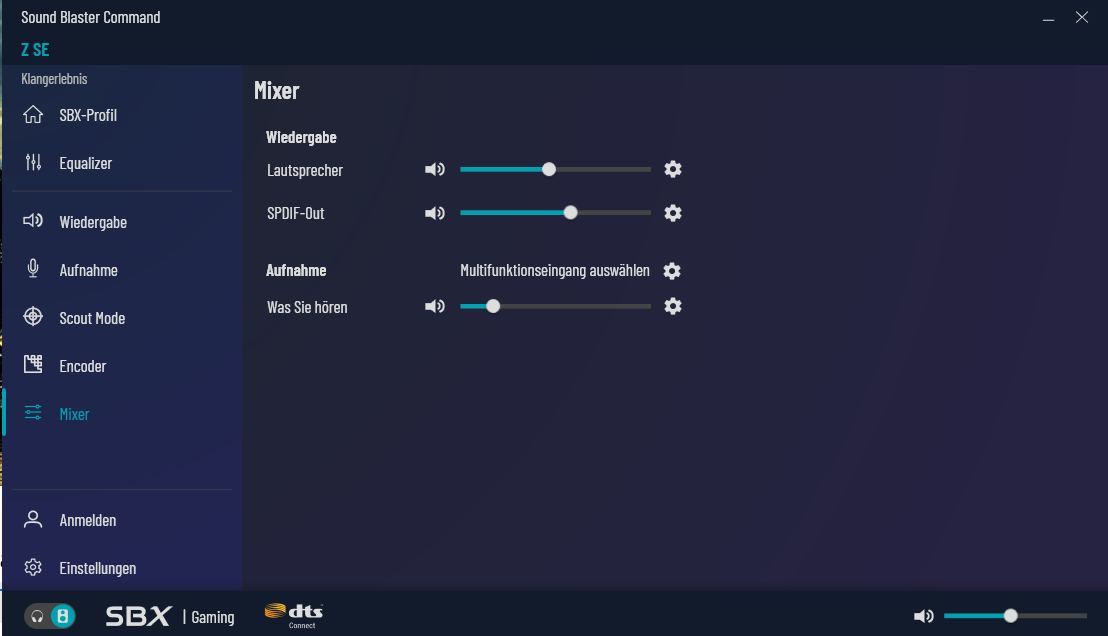Image resolution: width=1108 pixels, height=636 pixels.
Task: Minimize the Sound Blaster Command window
Action: 1049,18
